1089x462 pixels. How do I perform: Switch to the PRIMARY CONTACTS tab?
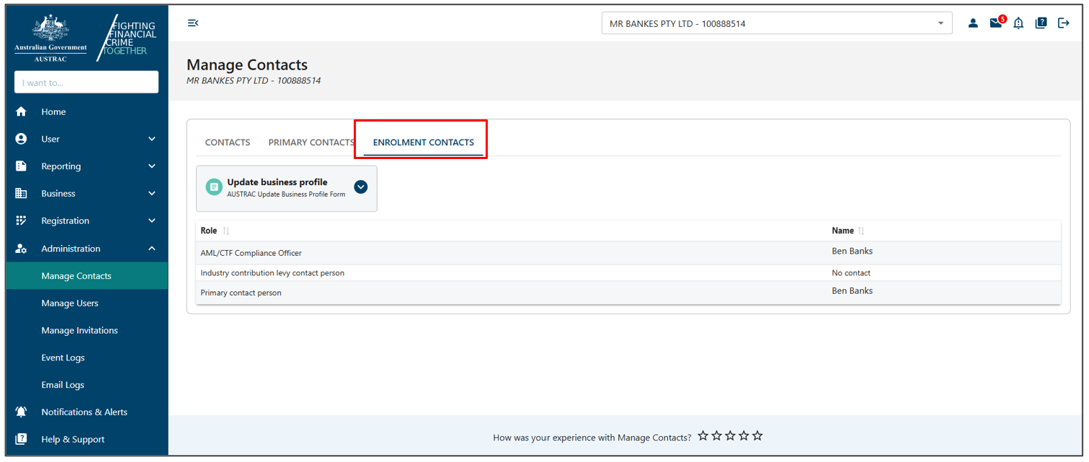[x=311, y=142]
